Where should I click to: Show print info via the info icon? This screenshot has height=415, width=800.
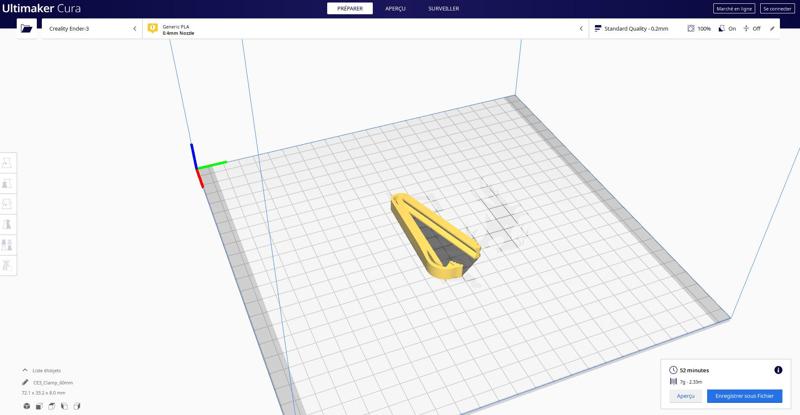click(778, 370)
